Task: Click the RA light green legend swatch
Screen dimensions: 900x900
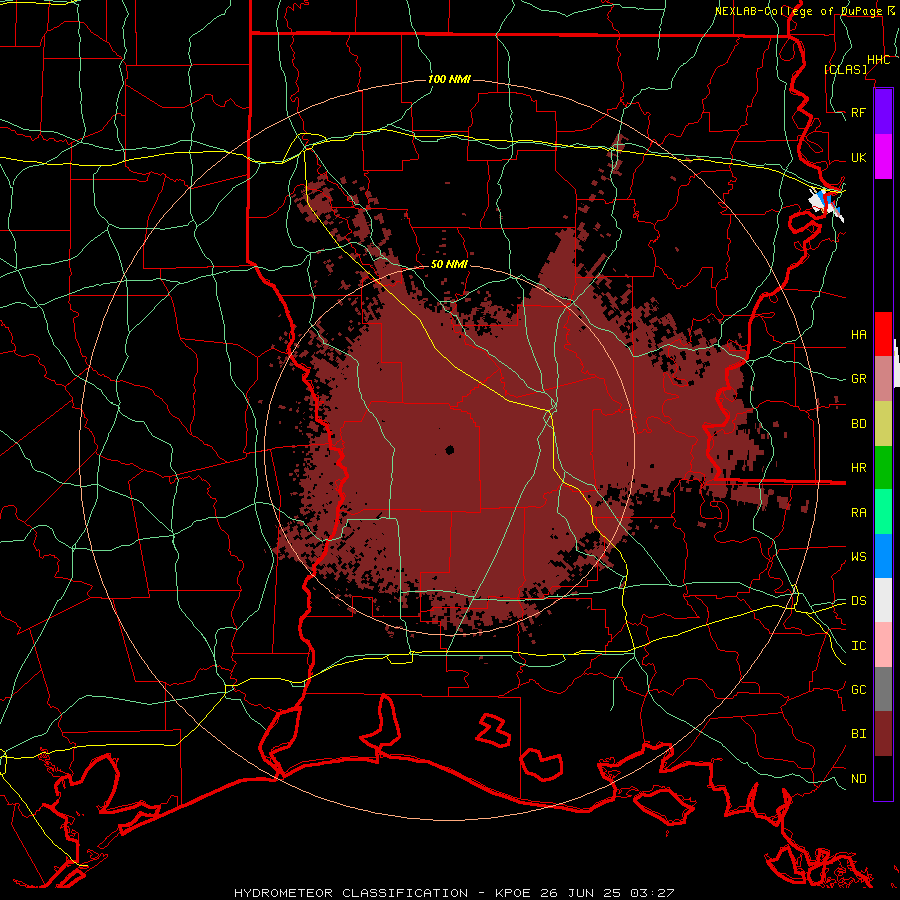Action: [x=883, y=512]
